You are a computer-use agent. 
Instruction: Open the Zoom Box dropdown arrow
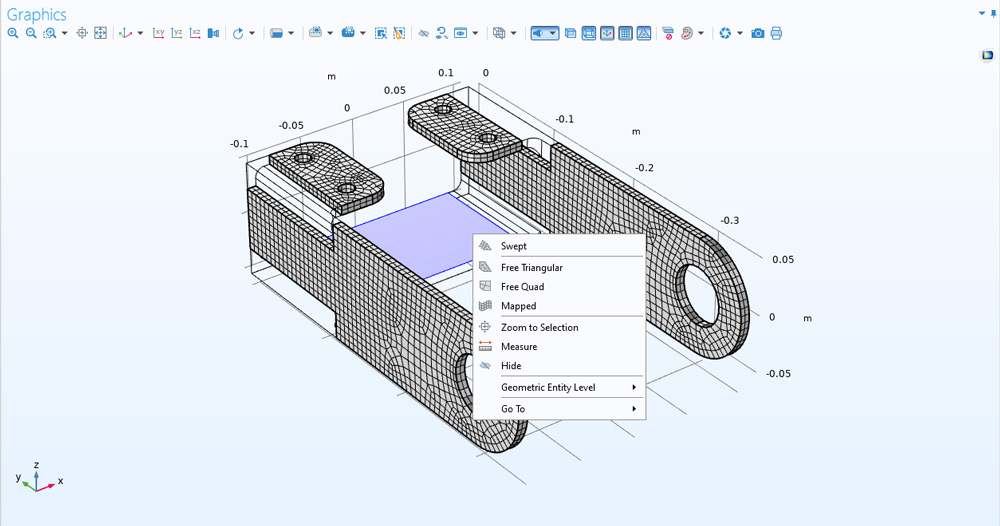[65, 33]
